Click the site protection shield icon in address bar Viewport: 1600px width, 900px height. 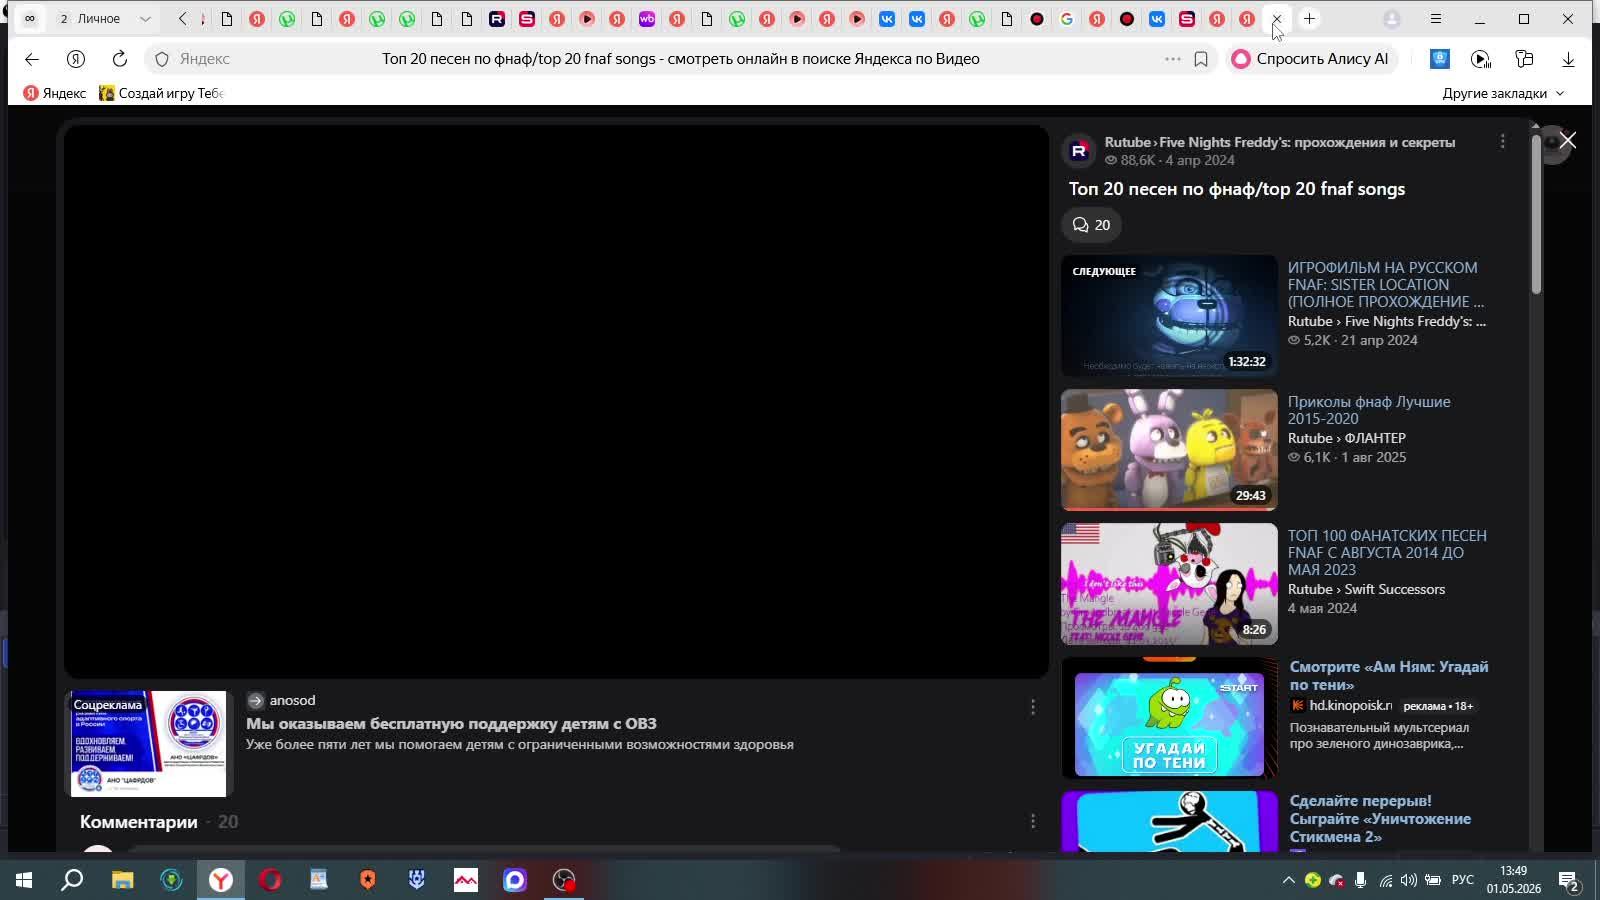(162, 59)
